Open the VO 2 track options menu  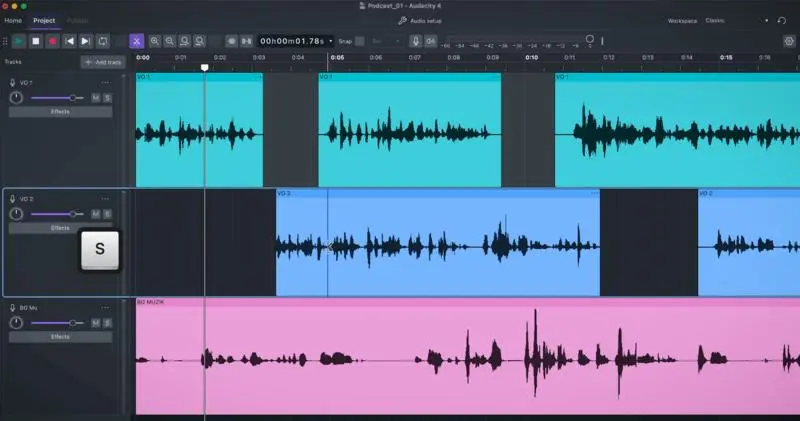pos(105,199)
